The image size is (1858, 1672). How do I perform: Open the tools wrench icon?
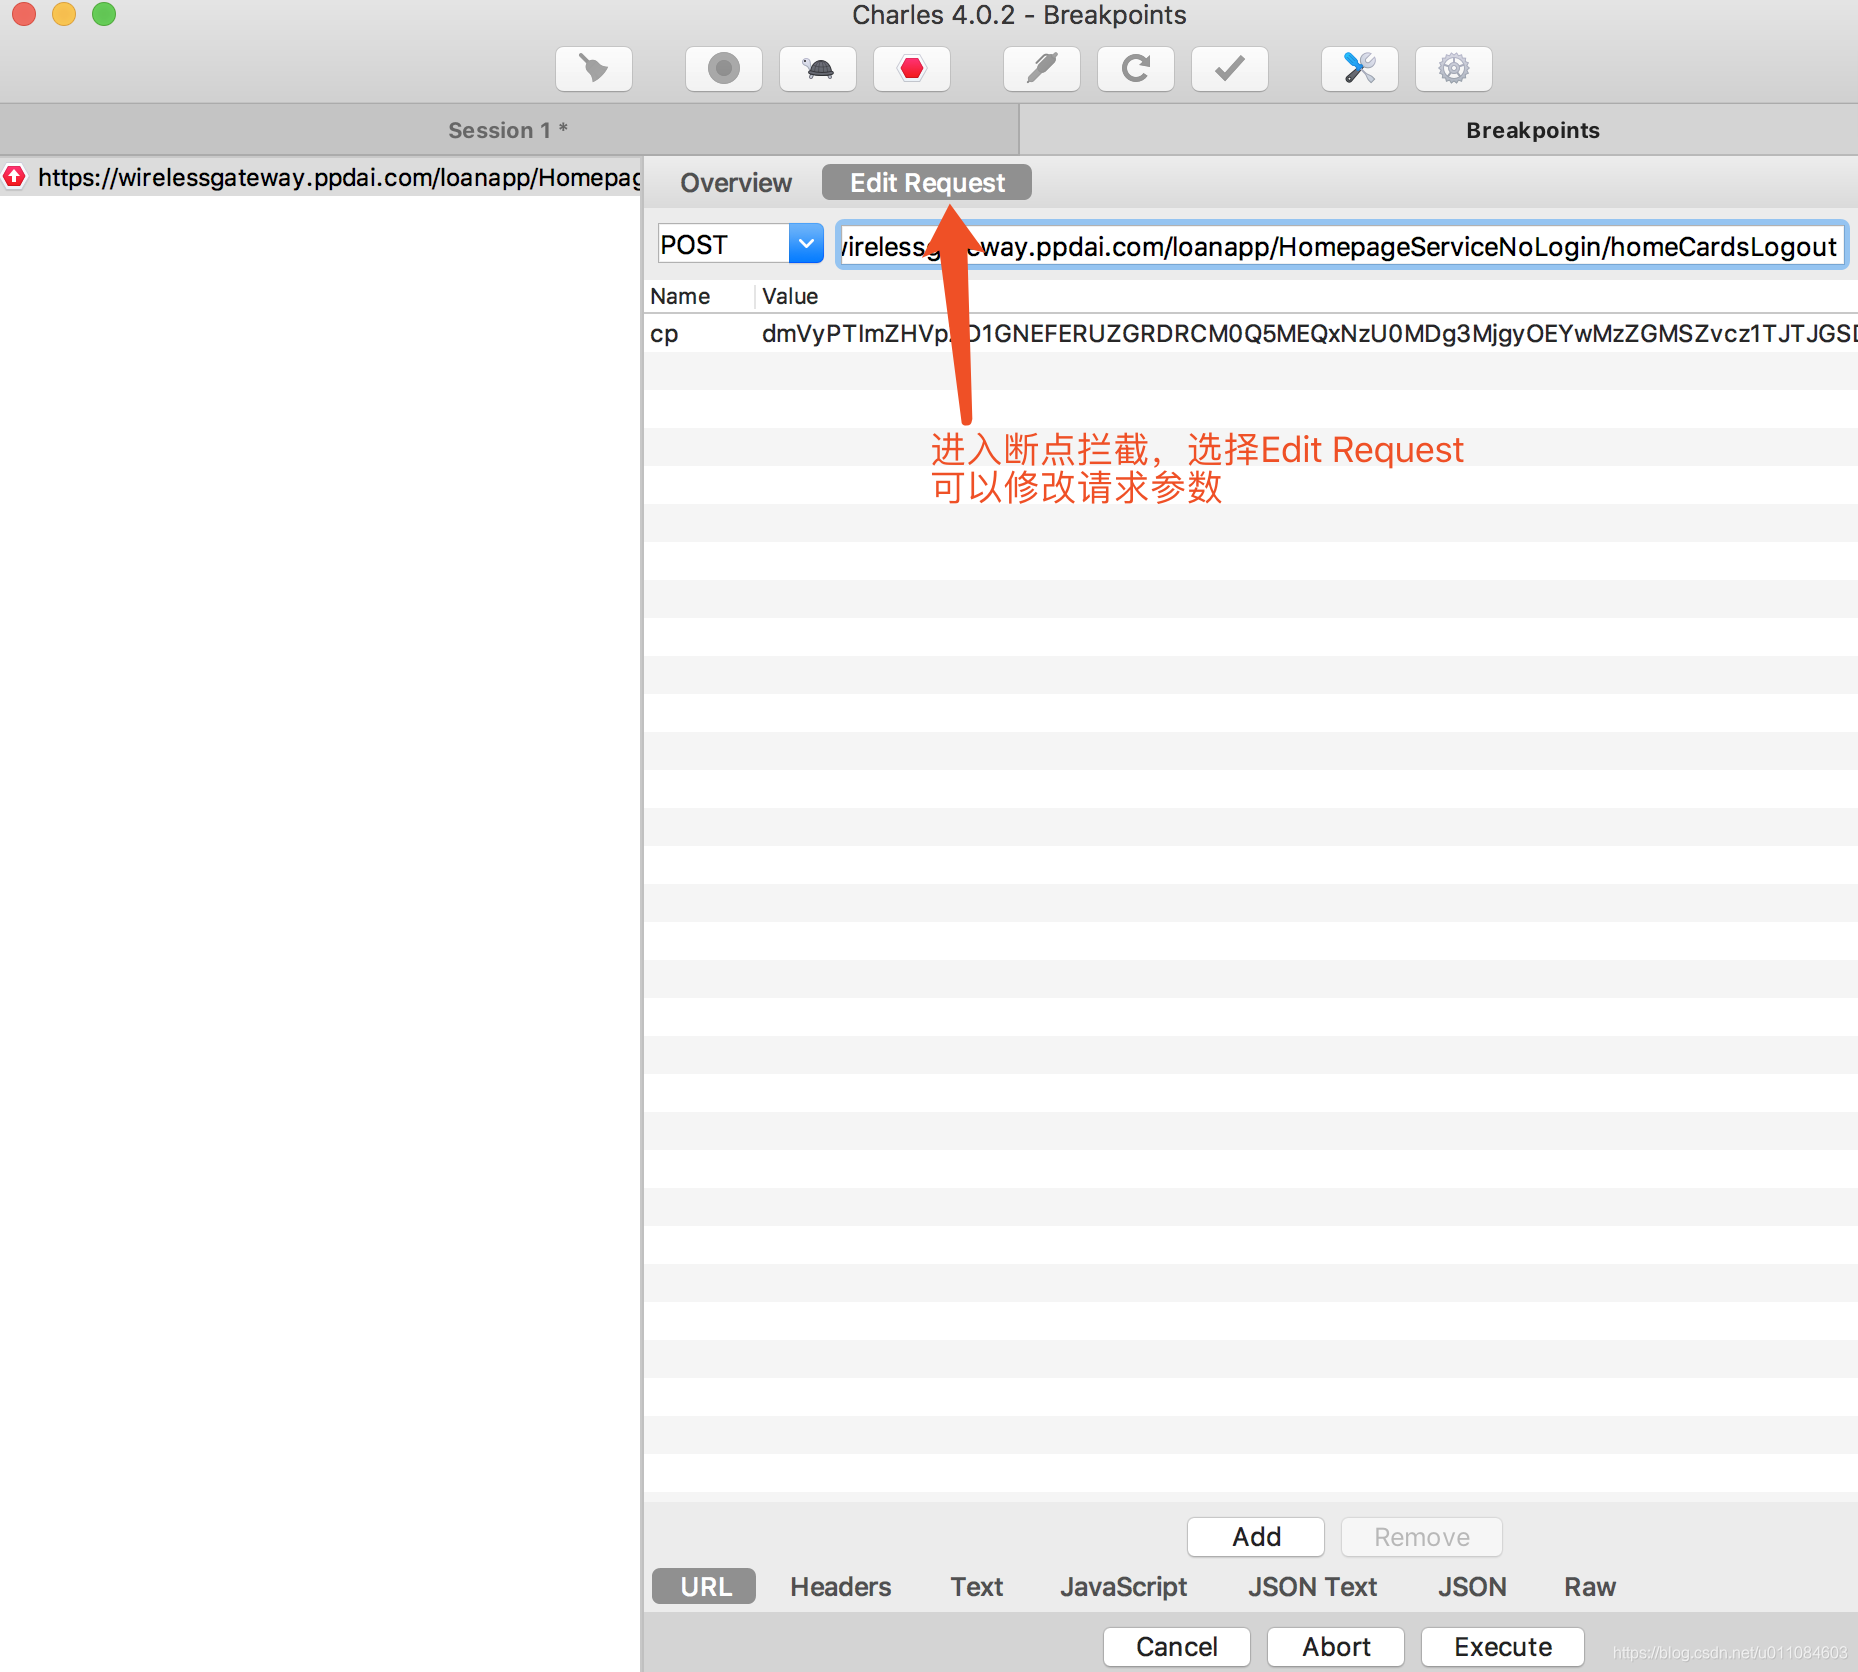pyautogui.click(x=1360, y=69)
